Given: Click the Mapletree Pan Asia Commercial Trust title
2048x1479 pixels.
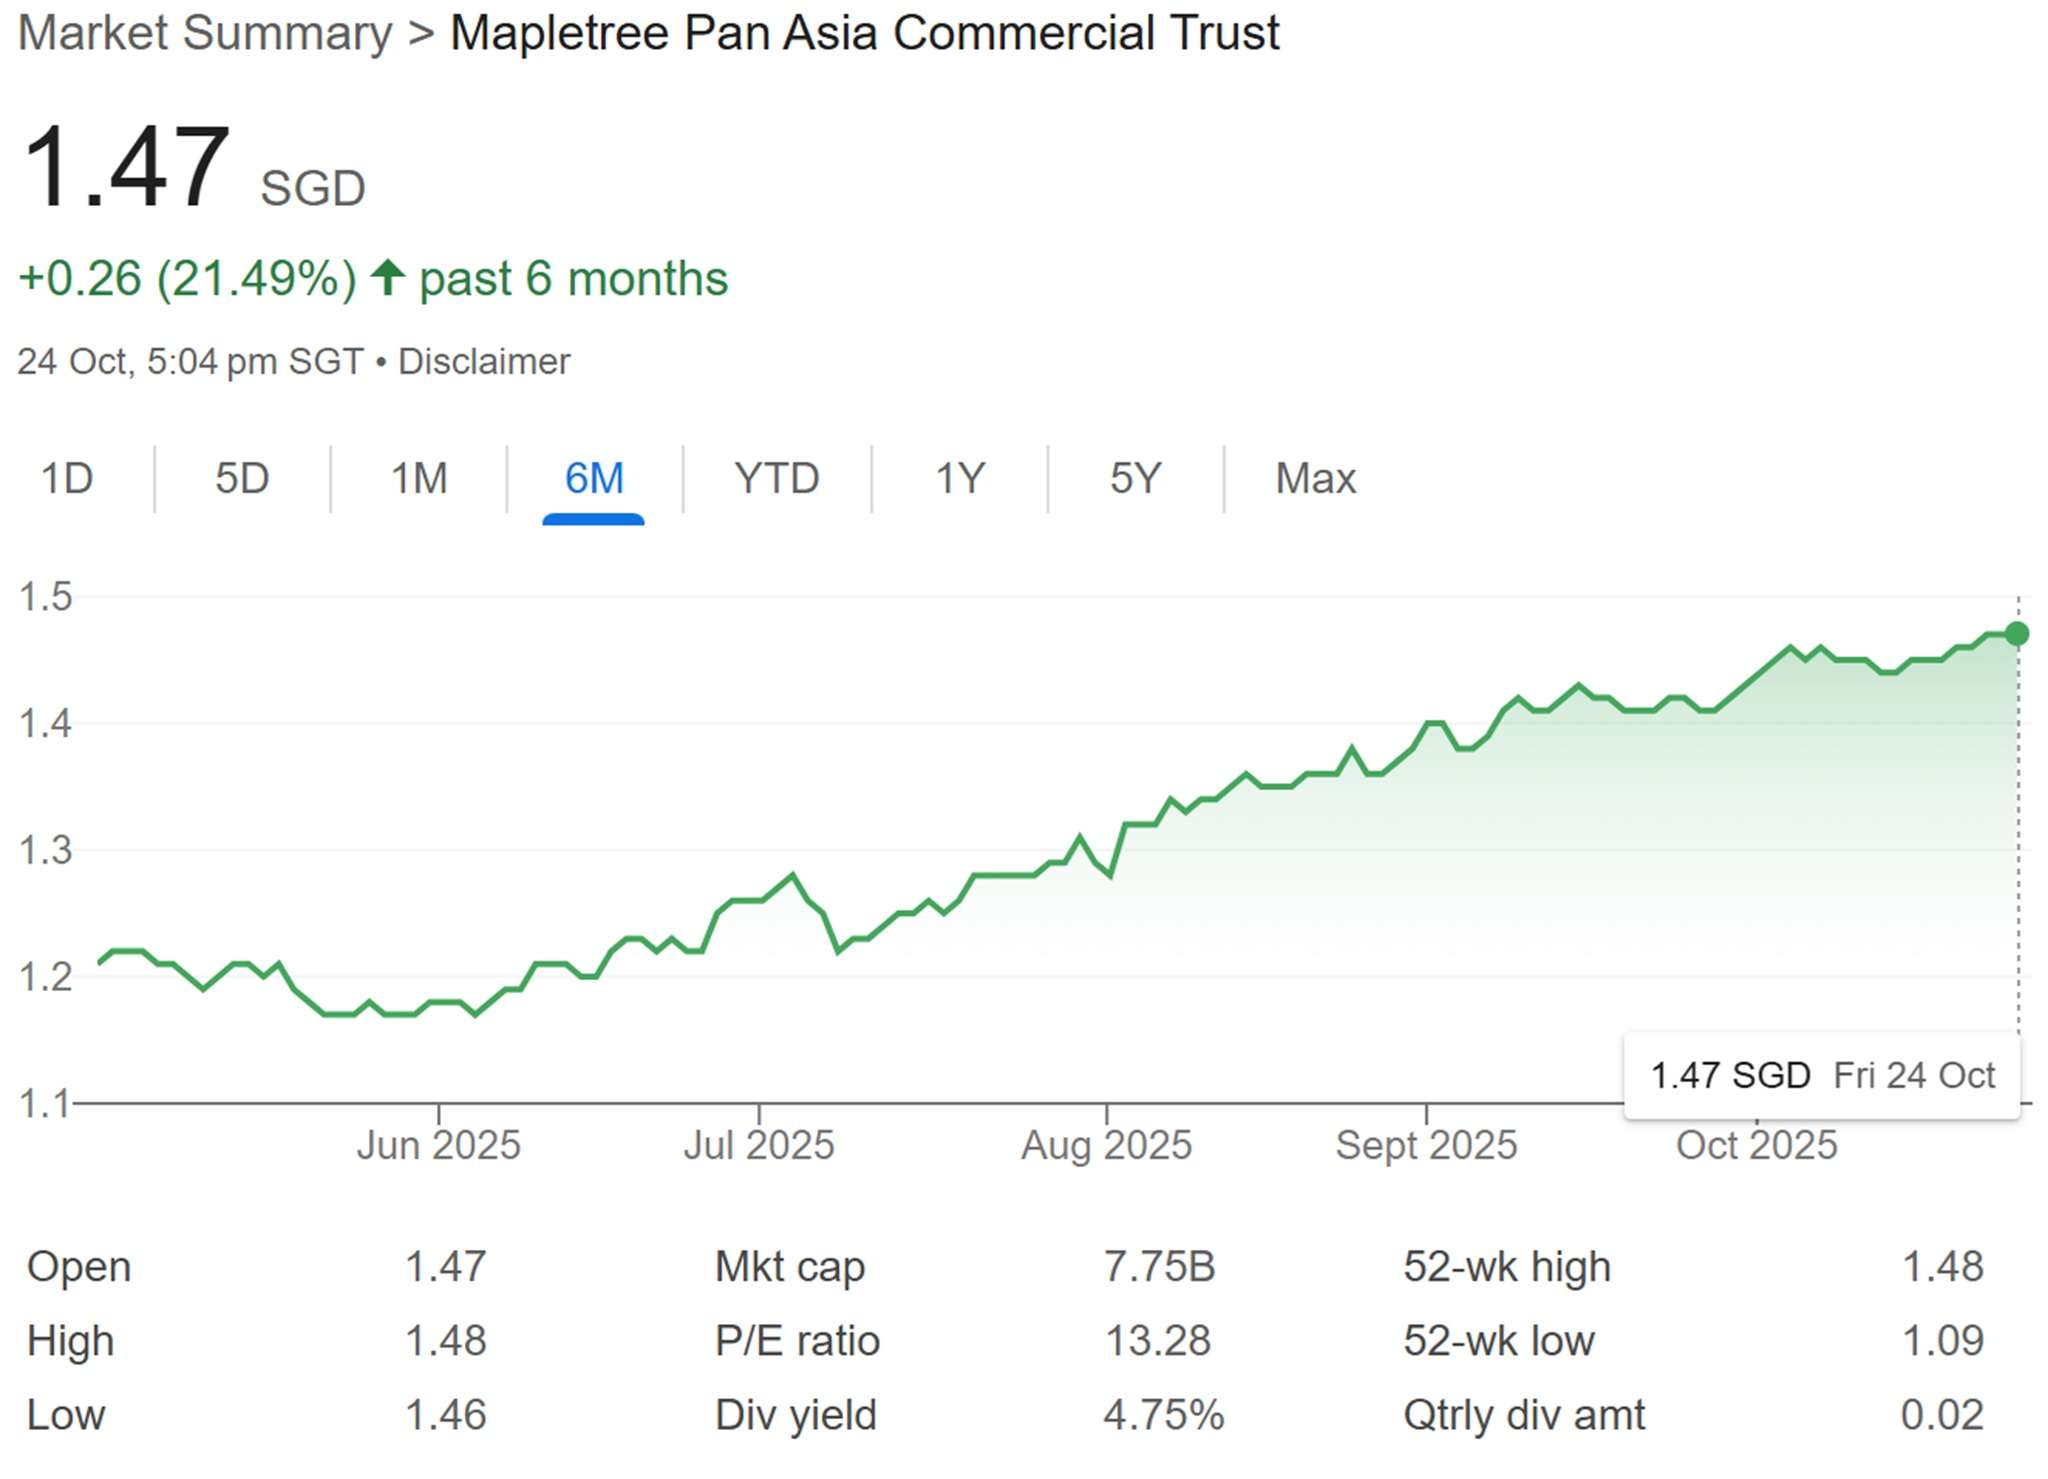Looking at the screenshot, I should click(864, 33).
